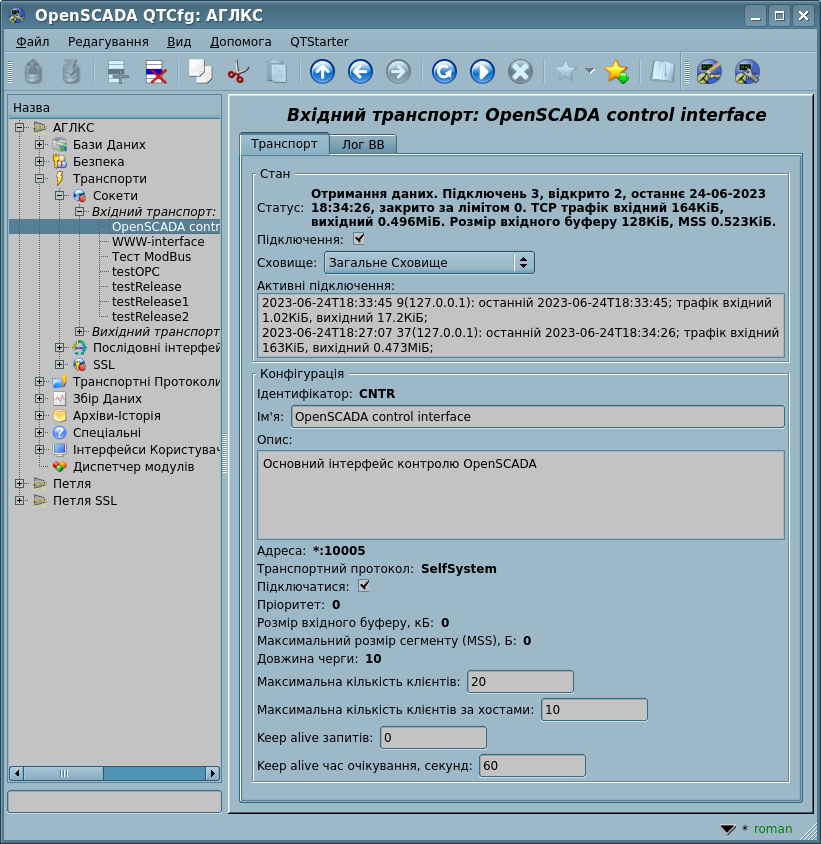
Task: Click the Спеціальні question mark icon
Action: (x=59, y=432)
